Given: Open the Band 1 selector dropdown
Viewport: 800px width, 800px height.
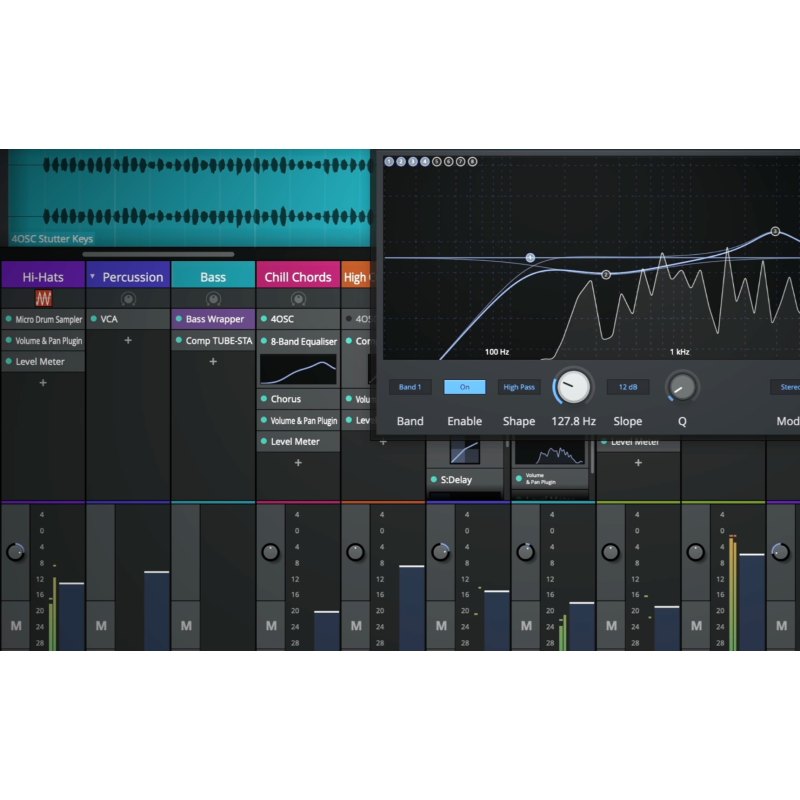Looking at the screenshot, I should point(410,387).
